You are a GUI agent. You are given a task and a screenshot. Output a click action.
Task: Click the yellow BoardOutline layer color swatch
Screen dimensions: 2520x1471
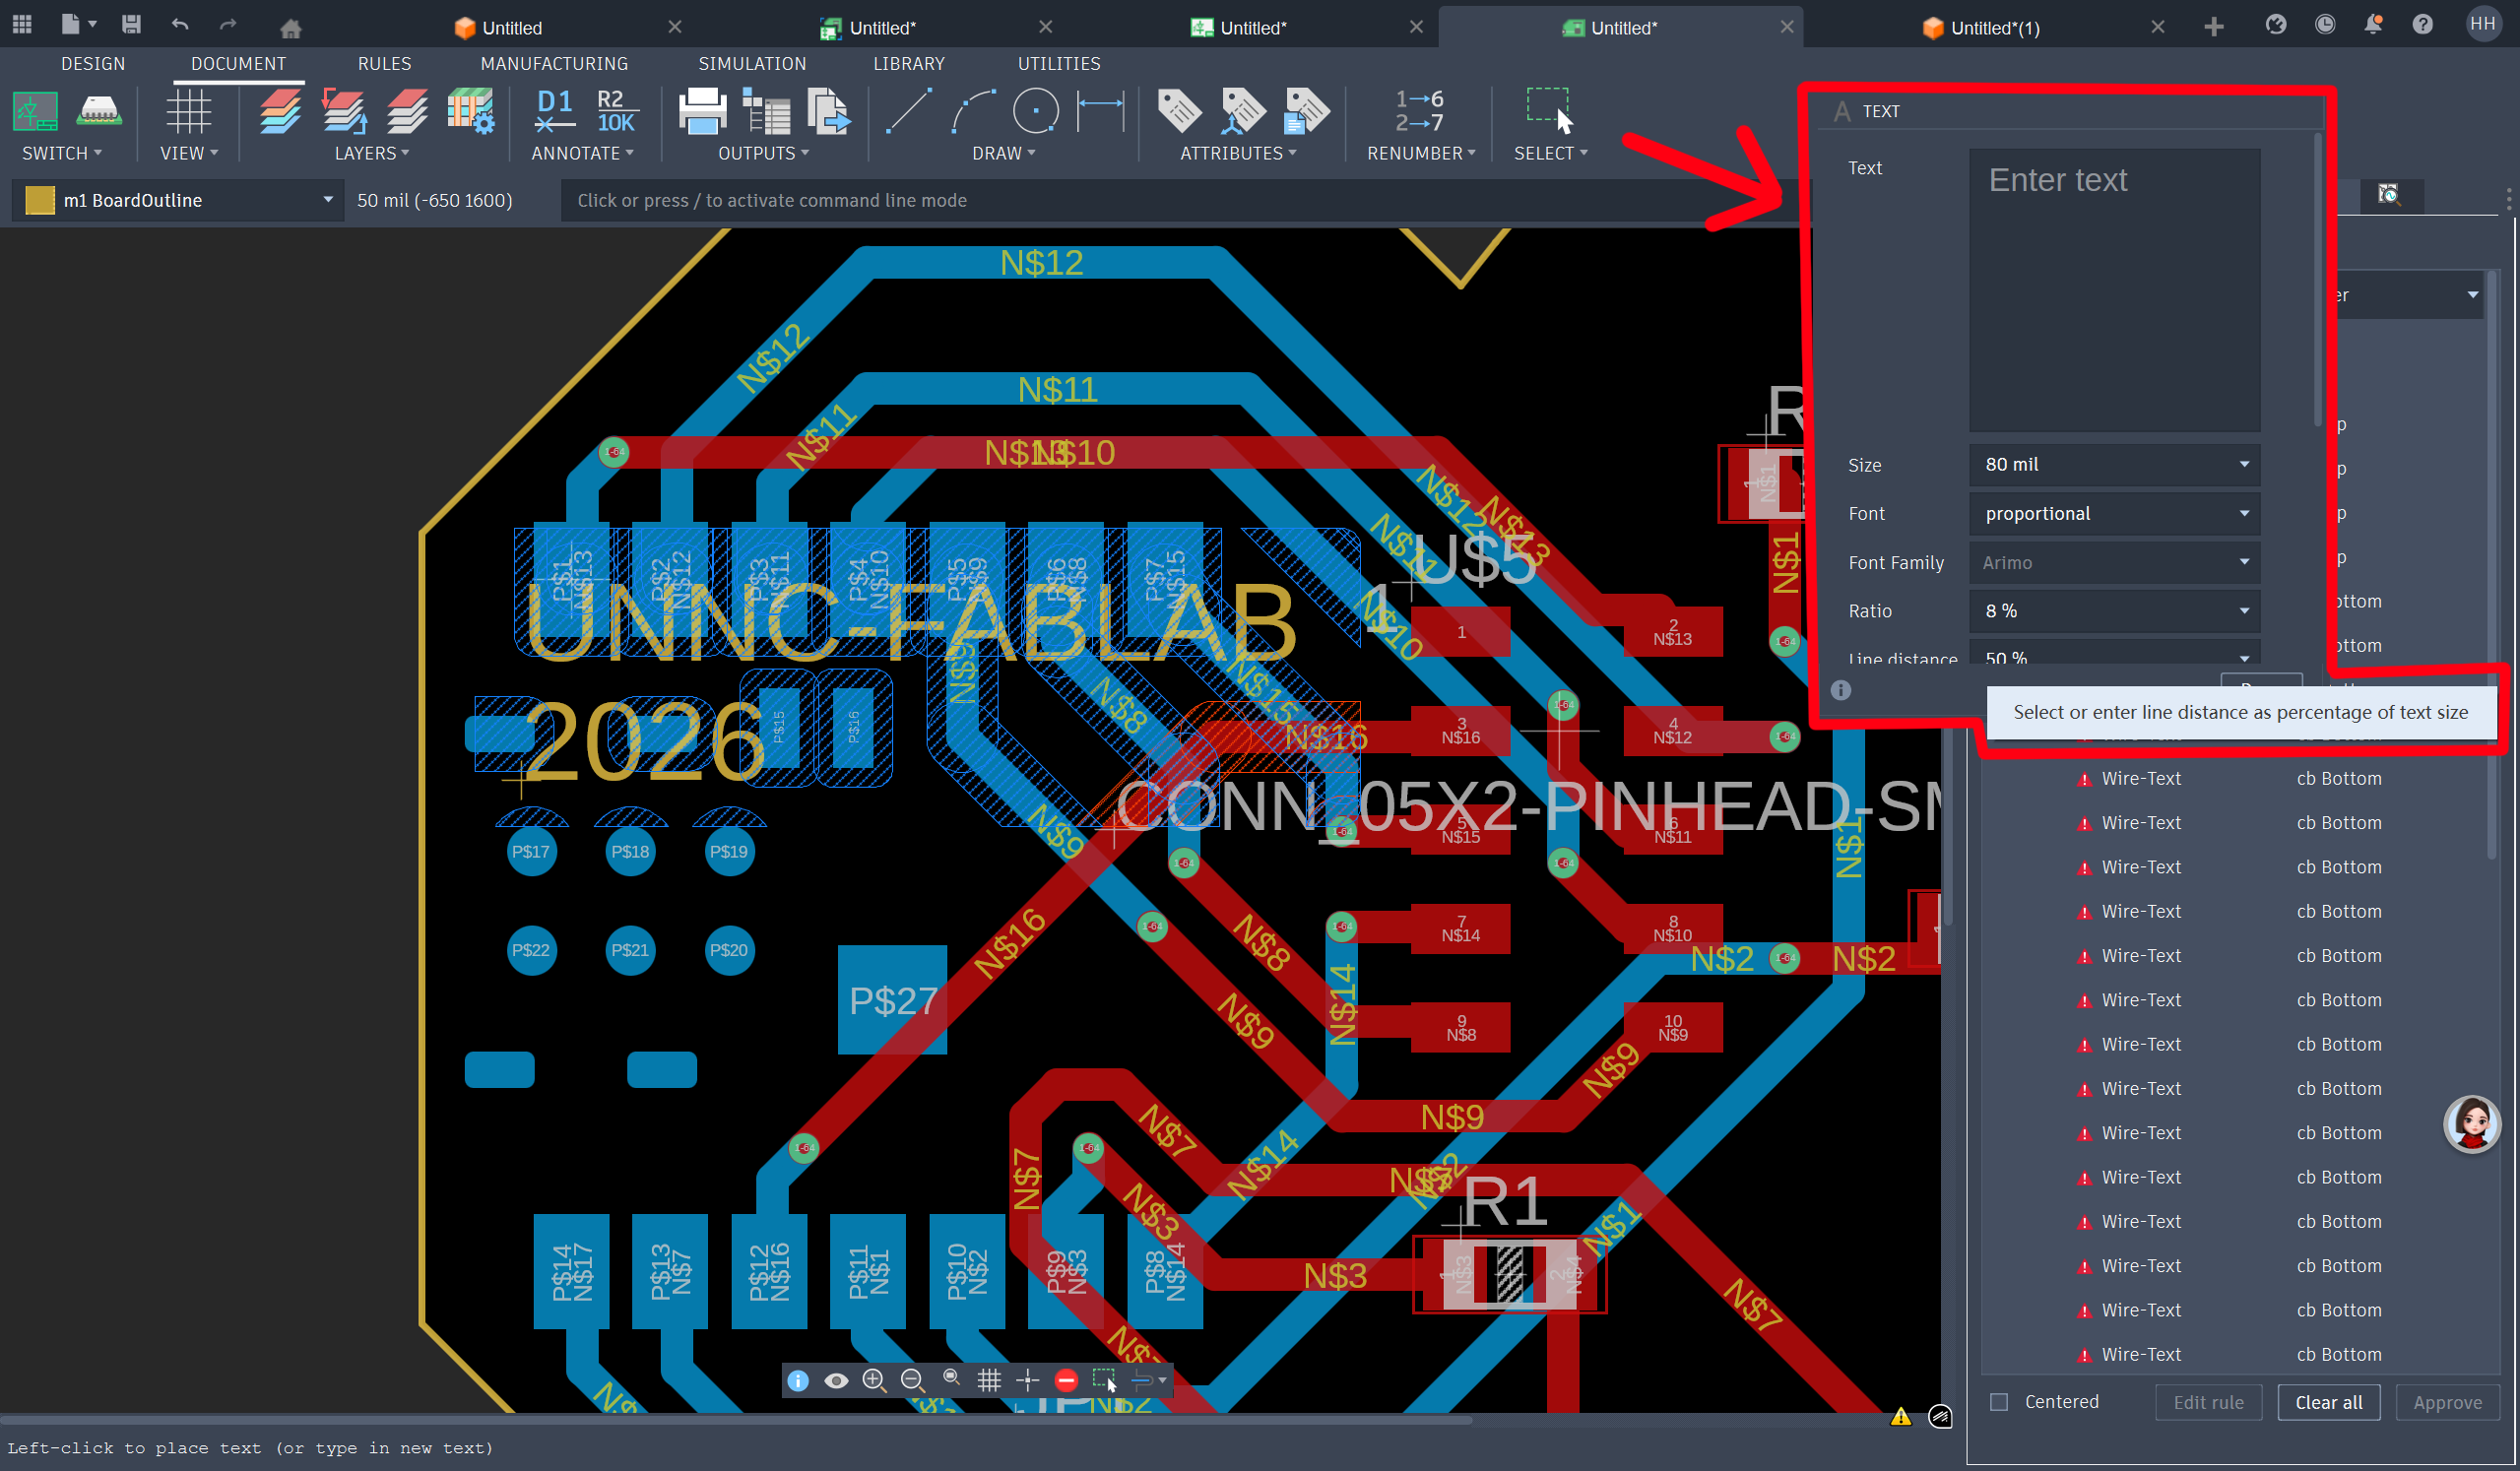click(x=39, y=200)
